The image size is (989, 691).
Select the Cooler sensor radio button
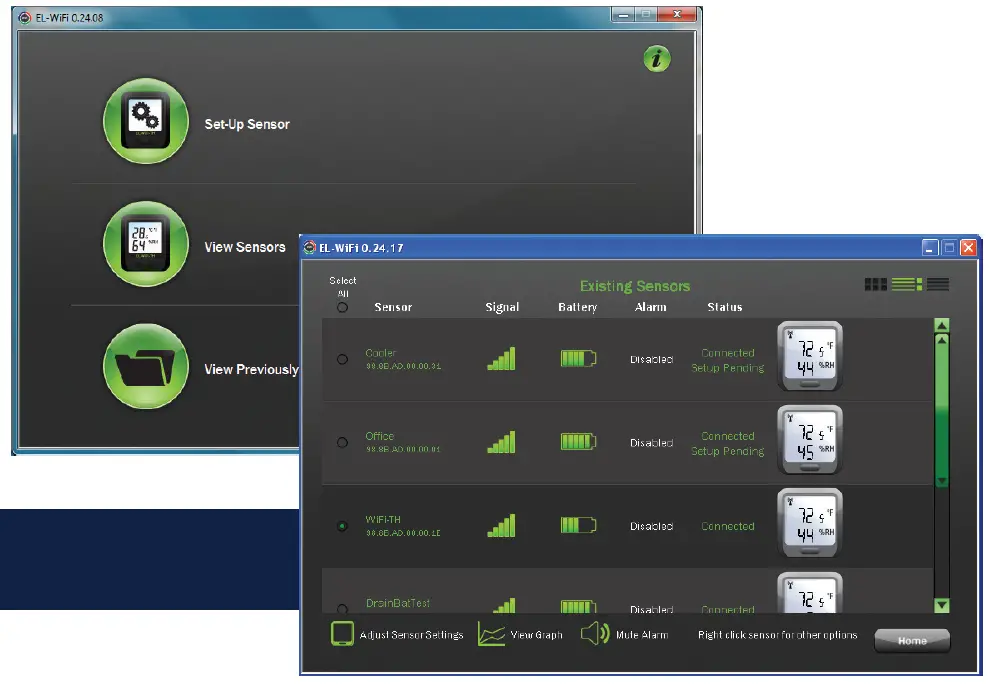pyautogui.click(x=342, y=359)
